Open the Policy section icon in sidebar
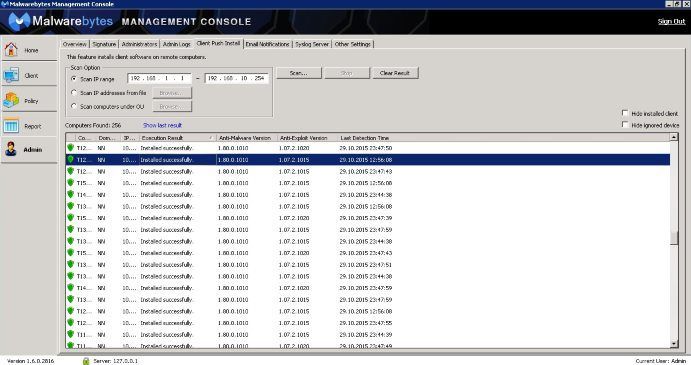691x365 pixels. point(11,101)
